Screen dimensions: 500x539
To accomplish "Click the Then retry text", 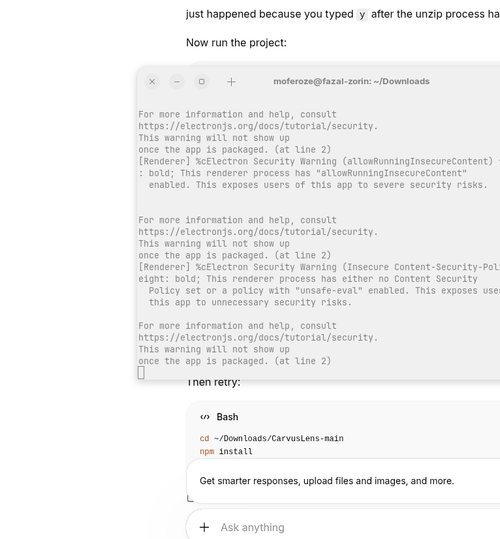I will pos(213,382).
